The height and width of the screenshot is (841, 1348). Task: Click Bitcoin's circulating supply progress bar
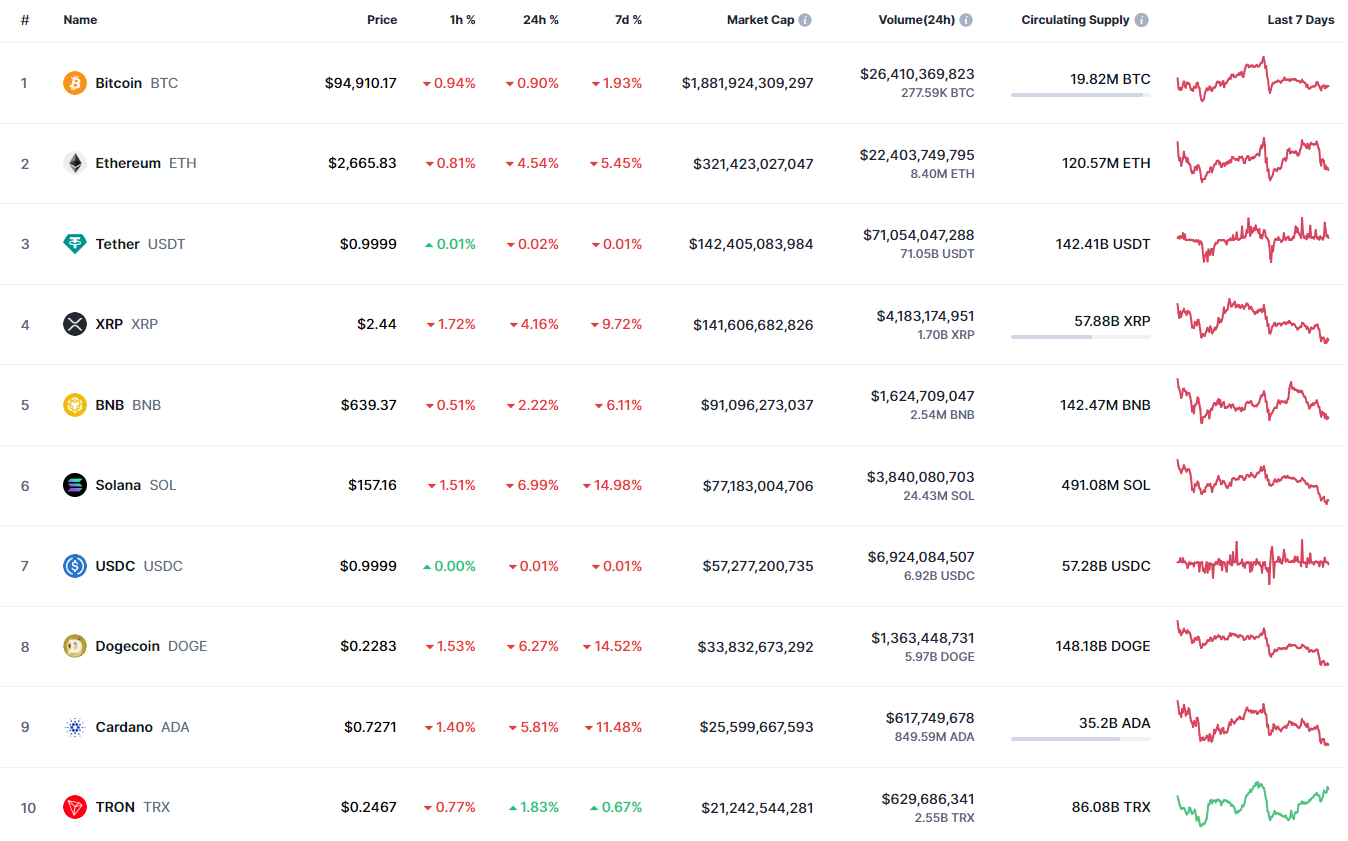pos(1080,95)
